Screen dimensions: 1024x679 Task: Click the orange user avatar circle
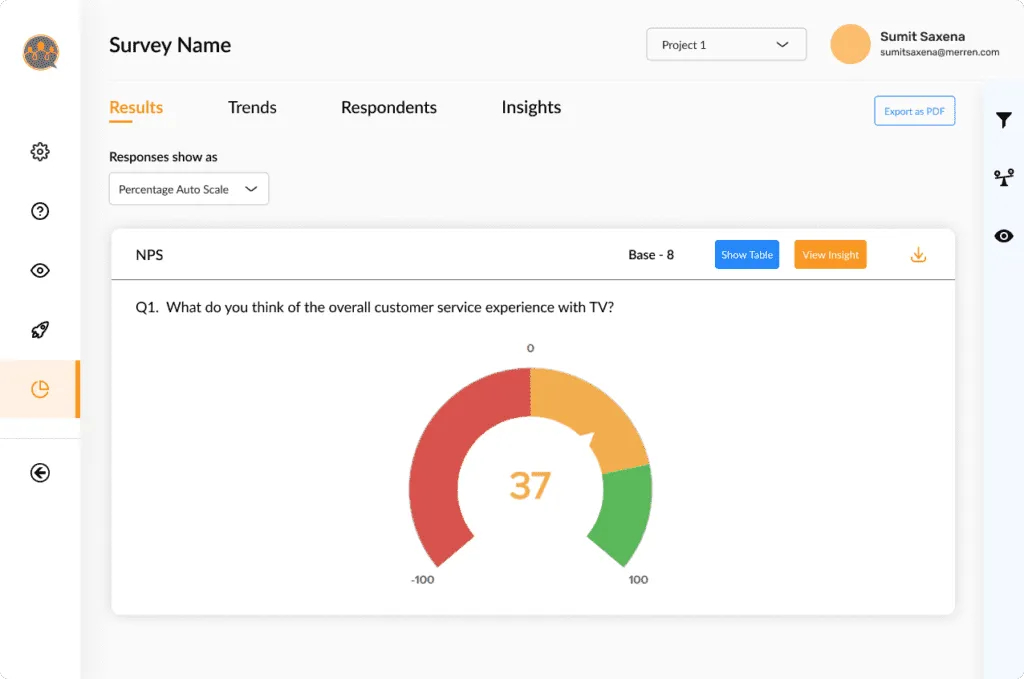[x=850, y=44]
